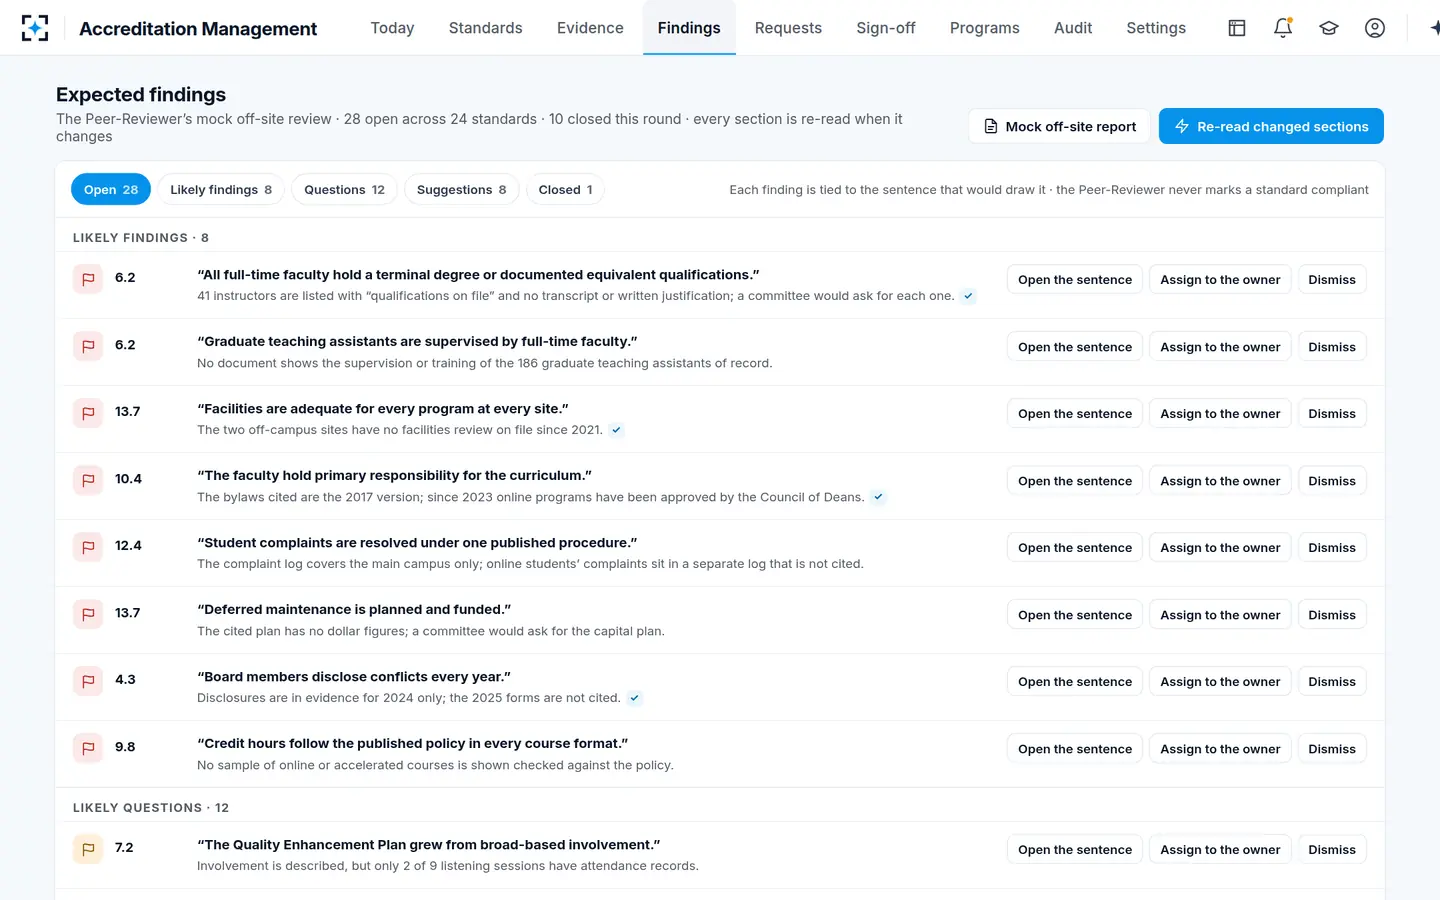The width and height of the screenshot is (1440, 900).
Task: View the Closed 1 filter
Action: tap(565, 189)
